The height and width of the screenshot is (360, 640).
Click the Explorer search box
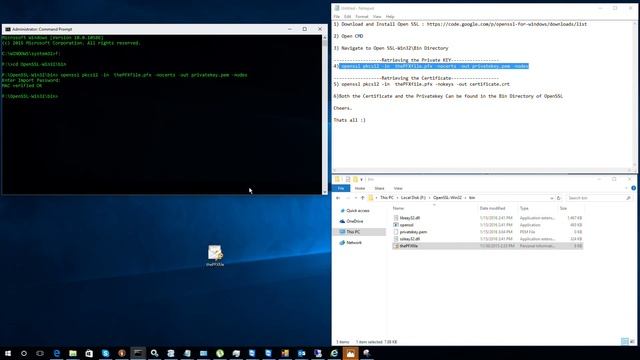pyautogui.click(x=599, y=198)
